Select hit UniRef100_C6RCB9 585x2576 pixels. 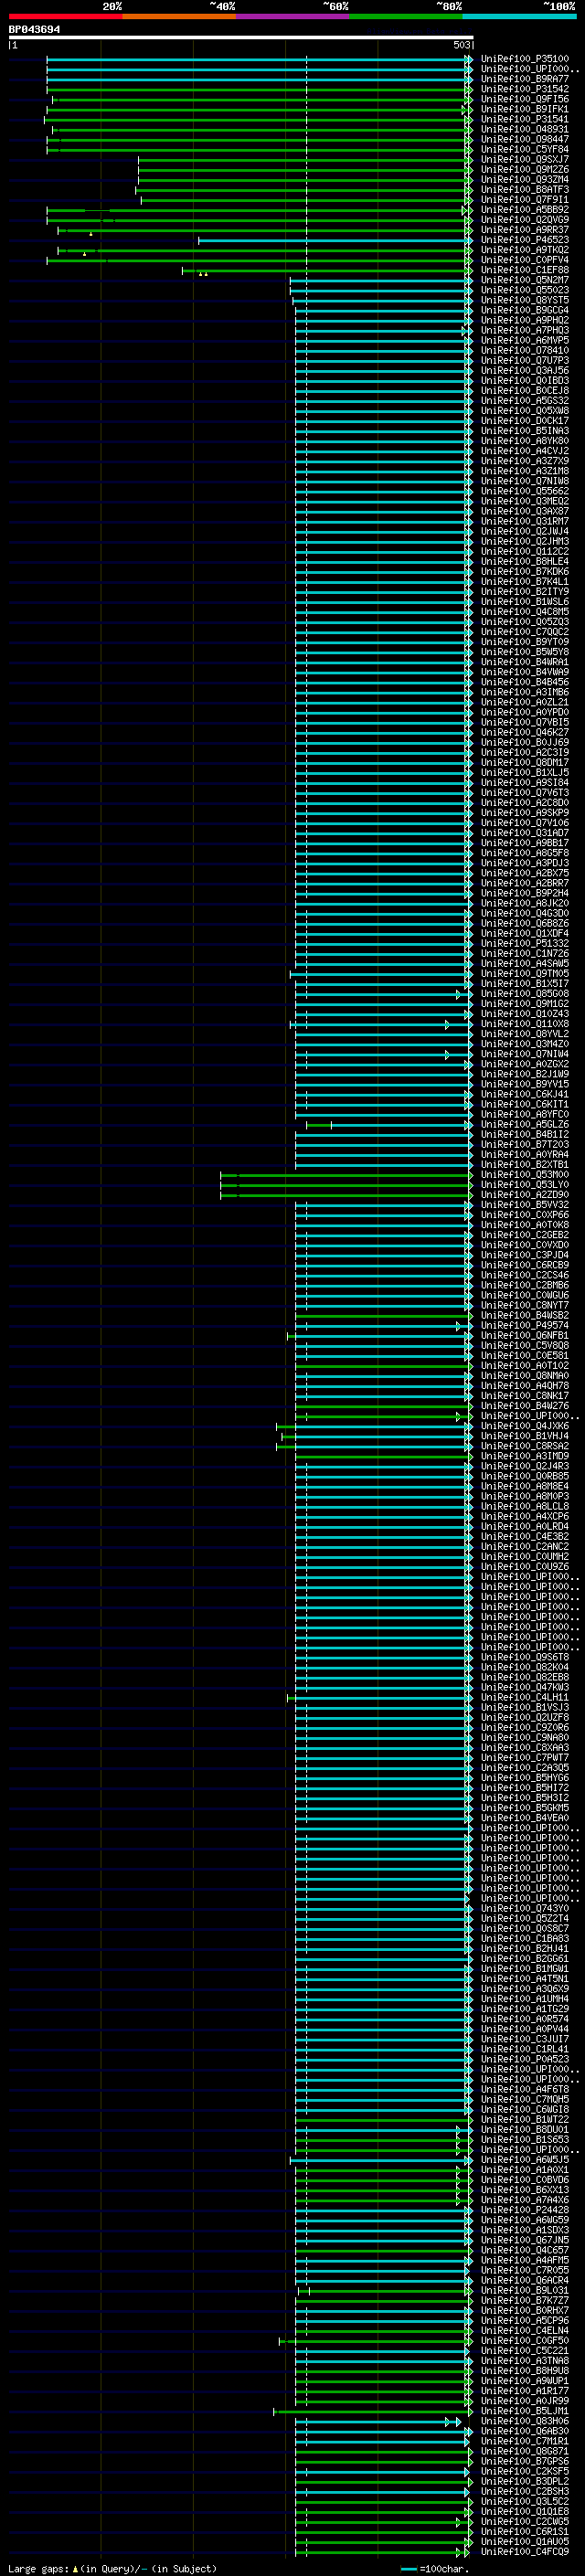coord(525,1265)
